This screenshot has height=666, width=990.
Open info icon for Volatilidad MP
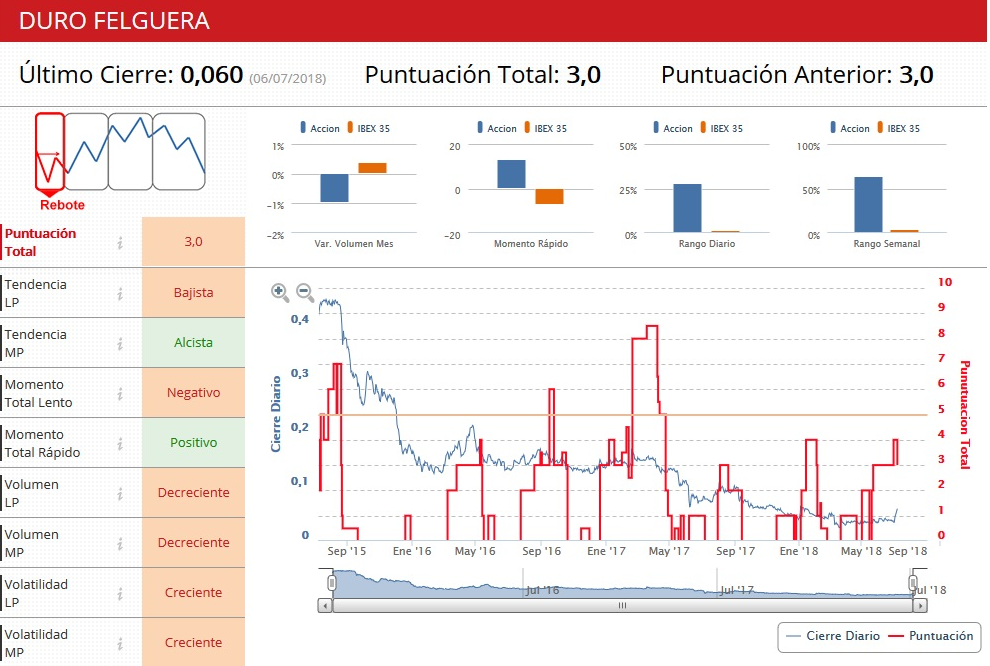[120, 643]
